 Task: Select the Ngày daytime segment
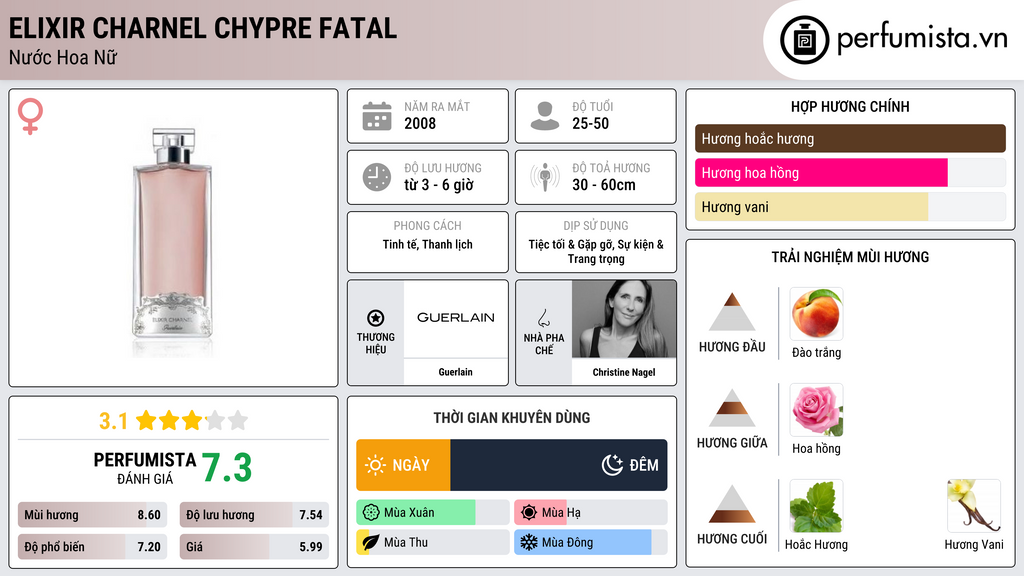coord(403,465)
